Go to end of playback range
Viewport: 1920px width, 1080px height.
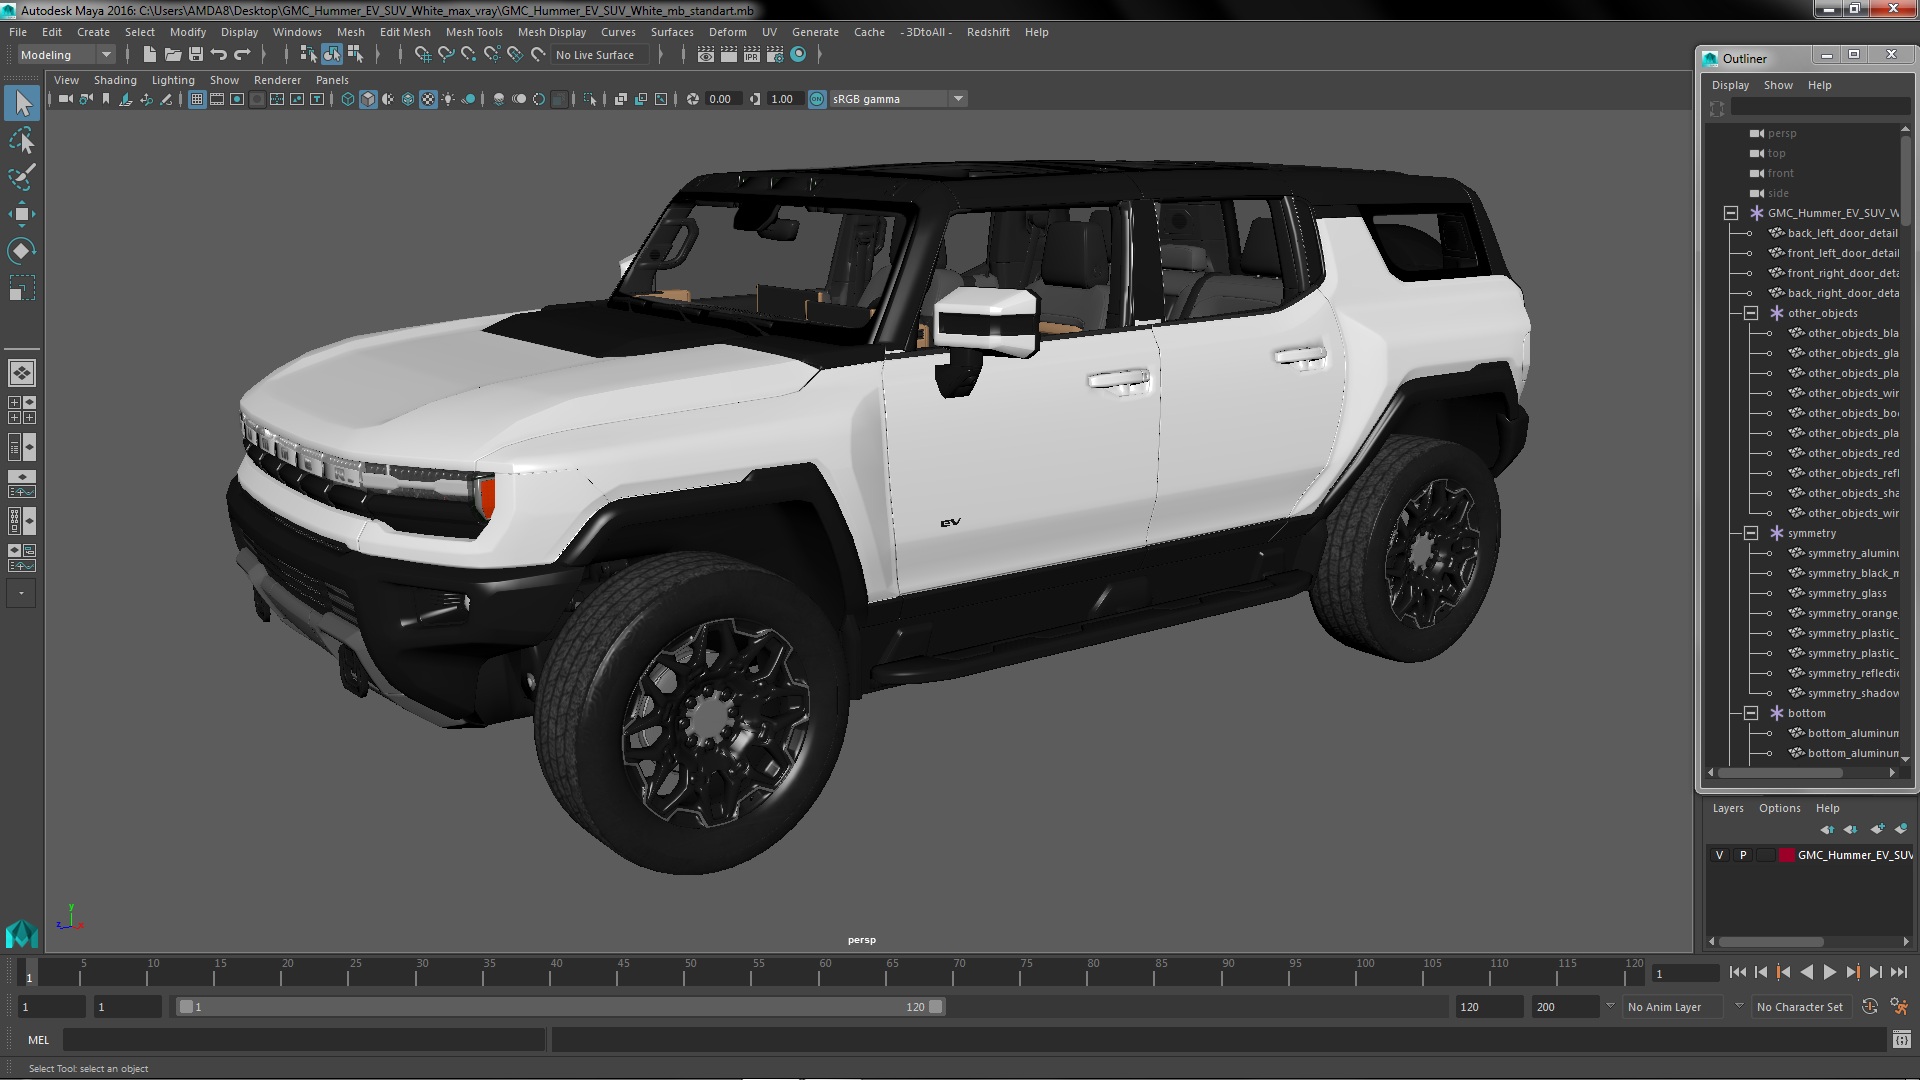[1898, 972]
